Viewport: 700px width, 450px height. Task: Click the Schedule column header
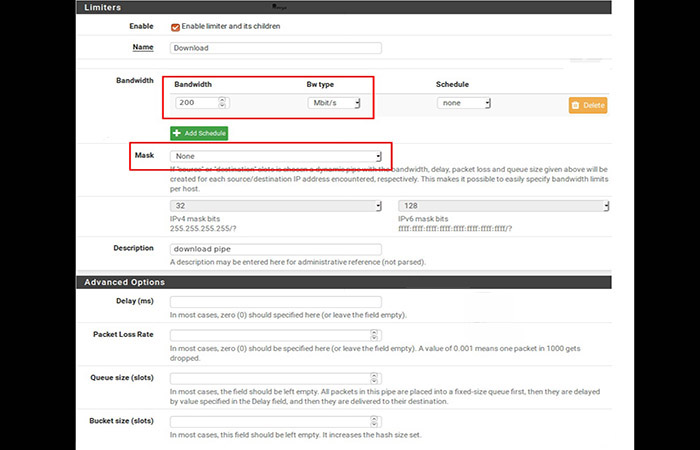click(x=452, y=84)
